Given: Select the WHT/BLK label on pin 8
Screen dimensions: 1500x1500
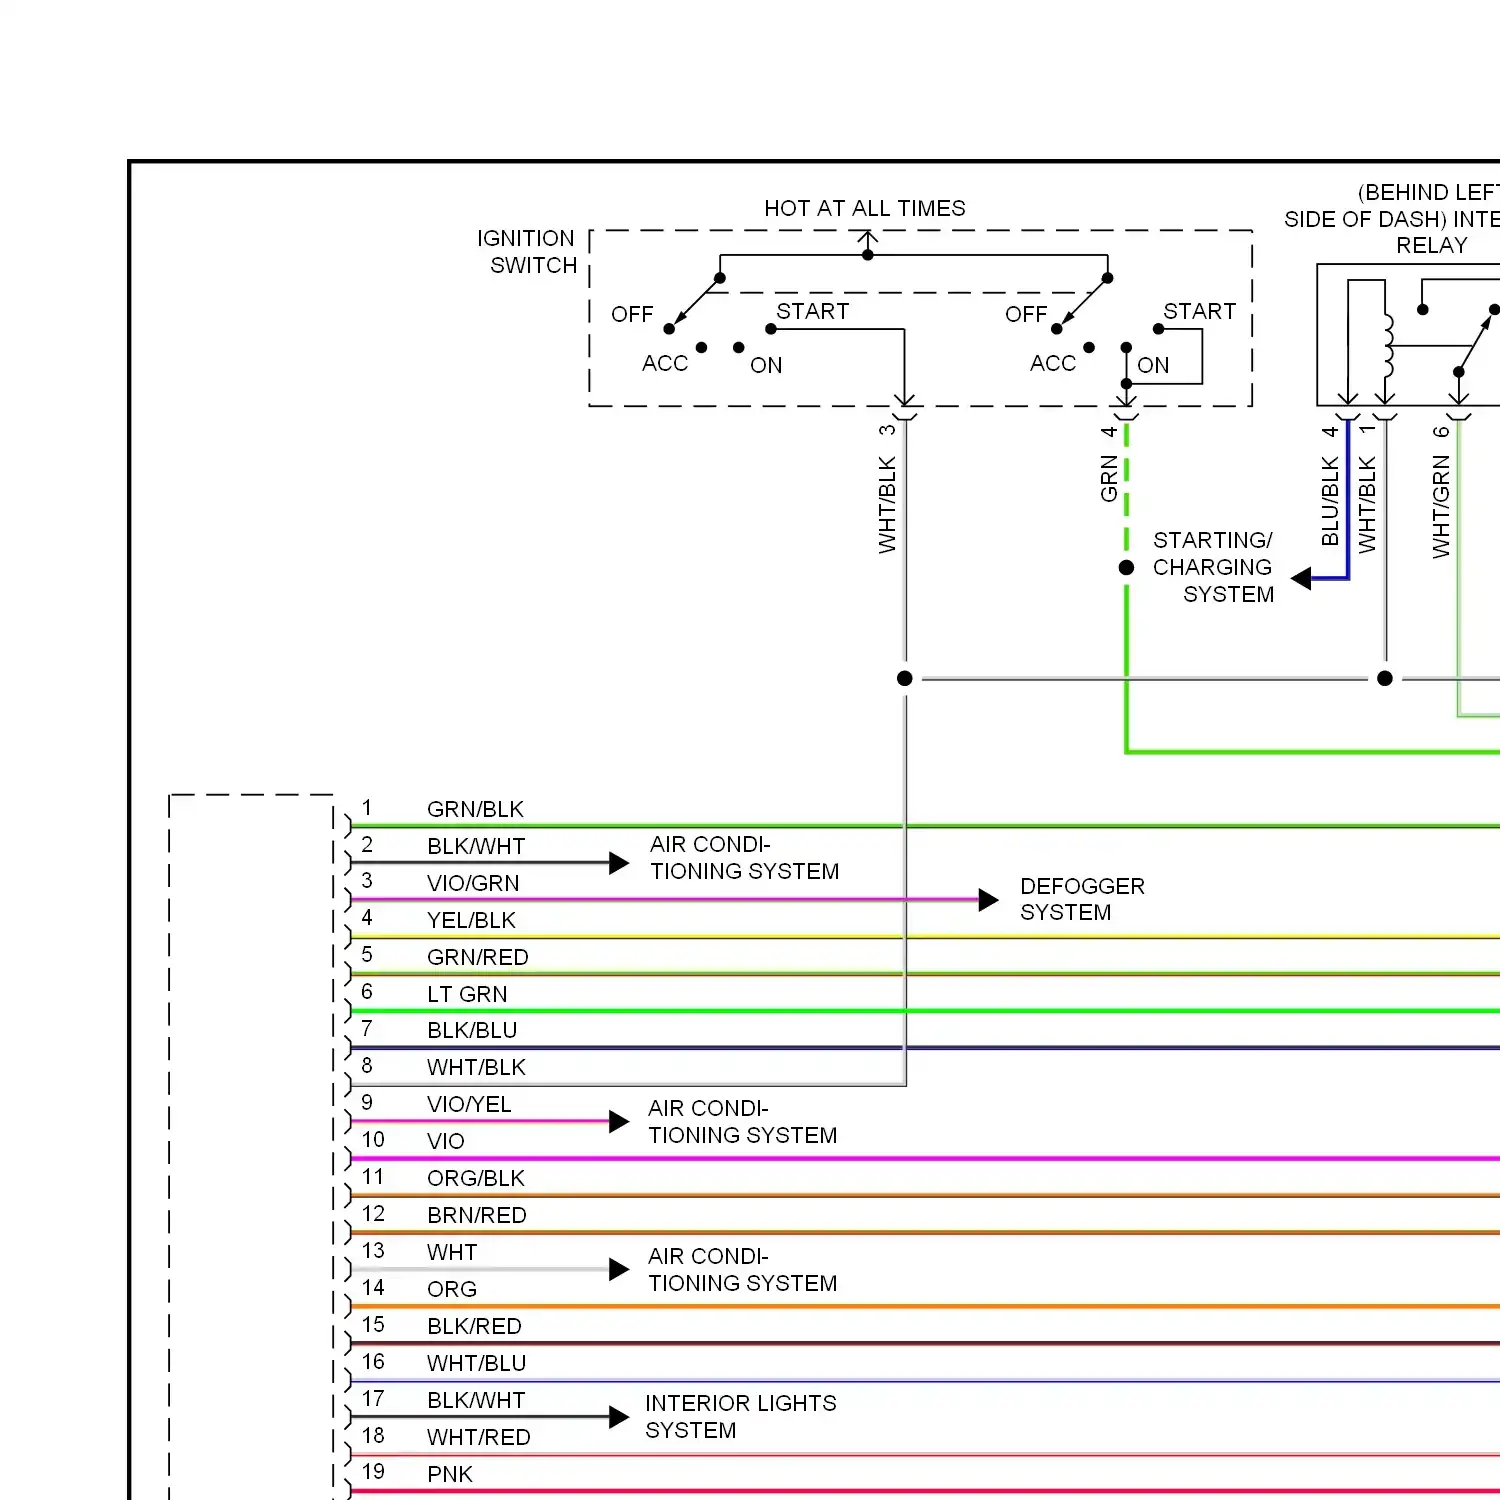Looking at the screenshot, I should pyautogui.click(x=476, y=1067).
